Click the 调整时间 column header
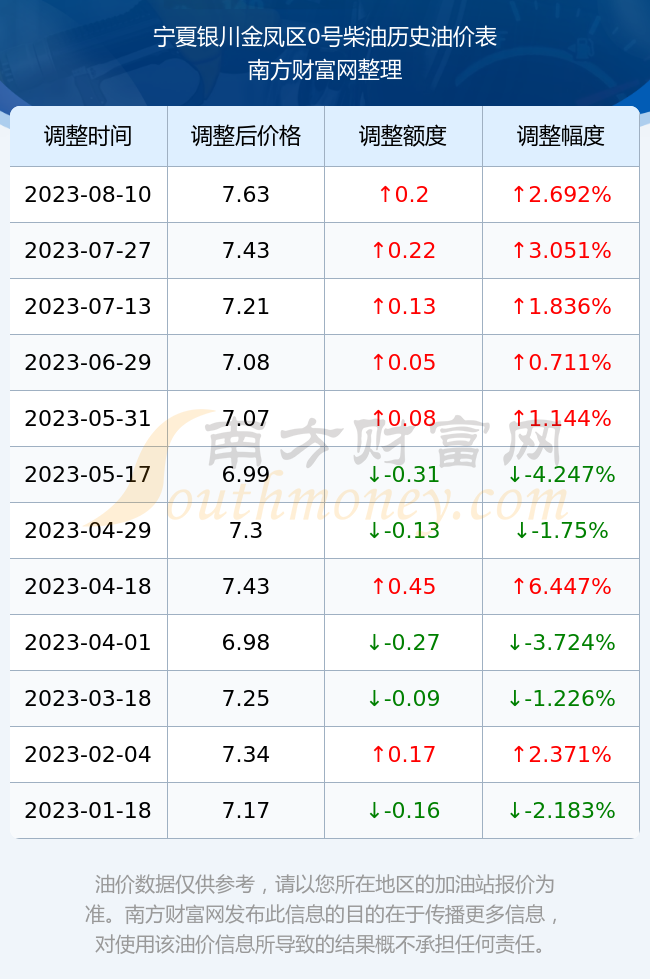 (x=88, y=136)
